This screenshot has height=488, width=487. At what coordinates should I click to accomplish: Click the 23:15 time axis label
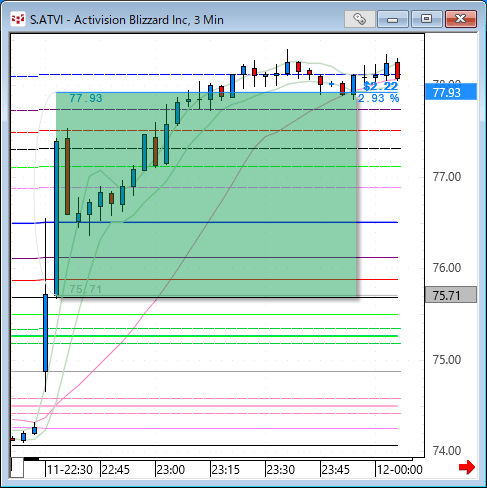(x=226, y=470)
